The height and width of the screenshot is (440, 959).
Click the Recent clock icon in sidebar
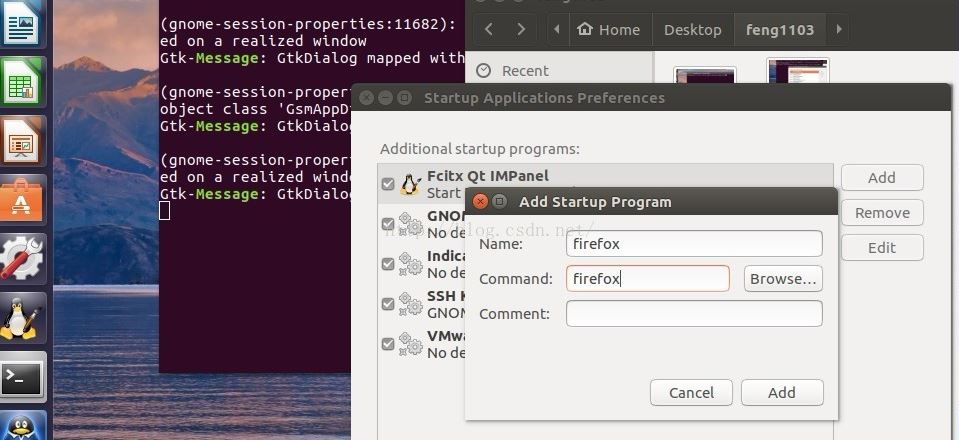(x=483, y=71)
